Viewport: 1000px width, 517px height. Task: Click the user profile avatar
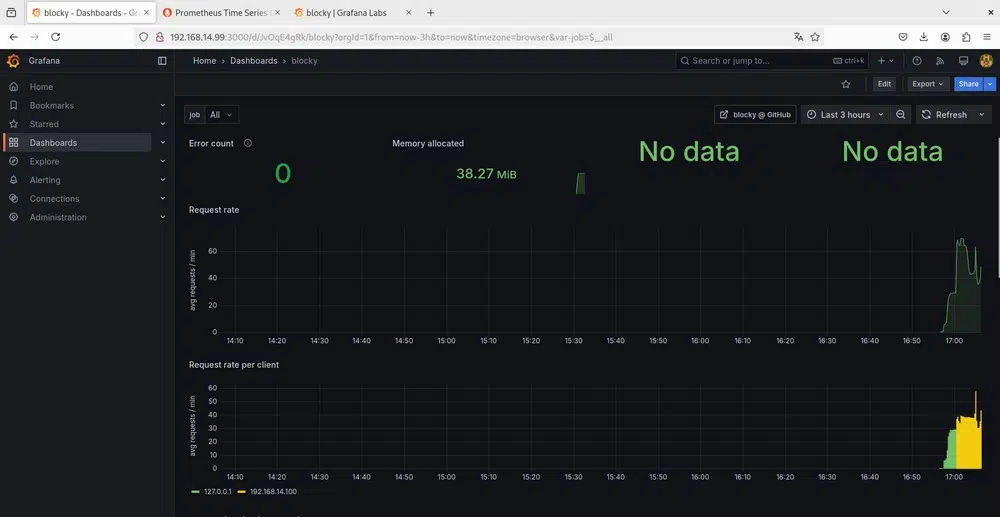pos(985,61)
